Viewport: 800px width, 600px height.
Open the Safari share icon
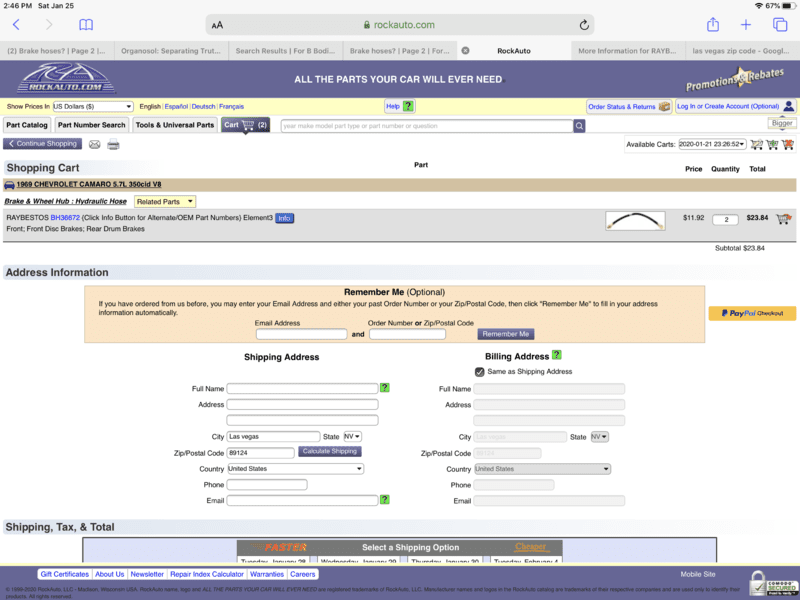pos(713,24)
